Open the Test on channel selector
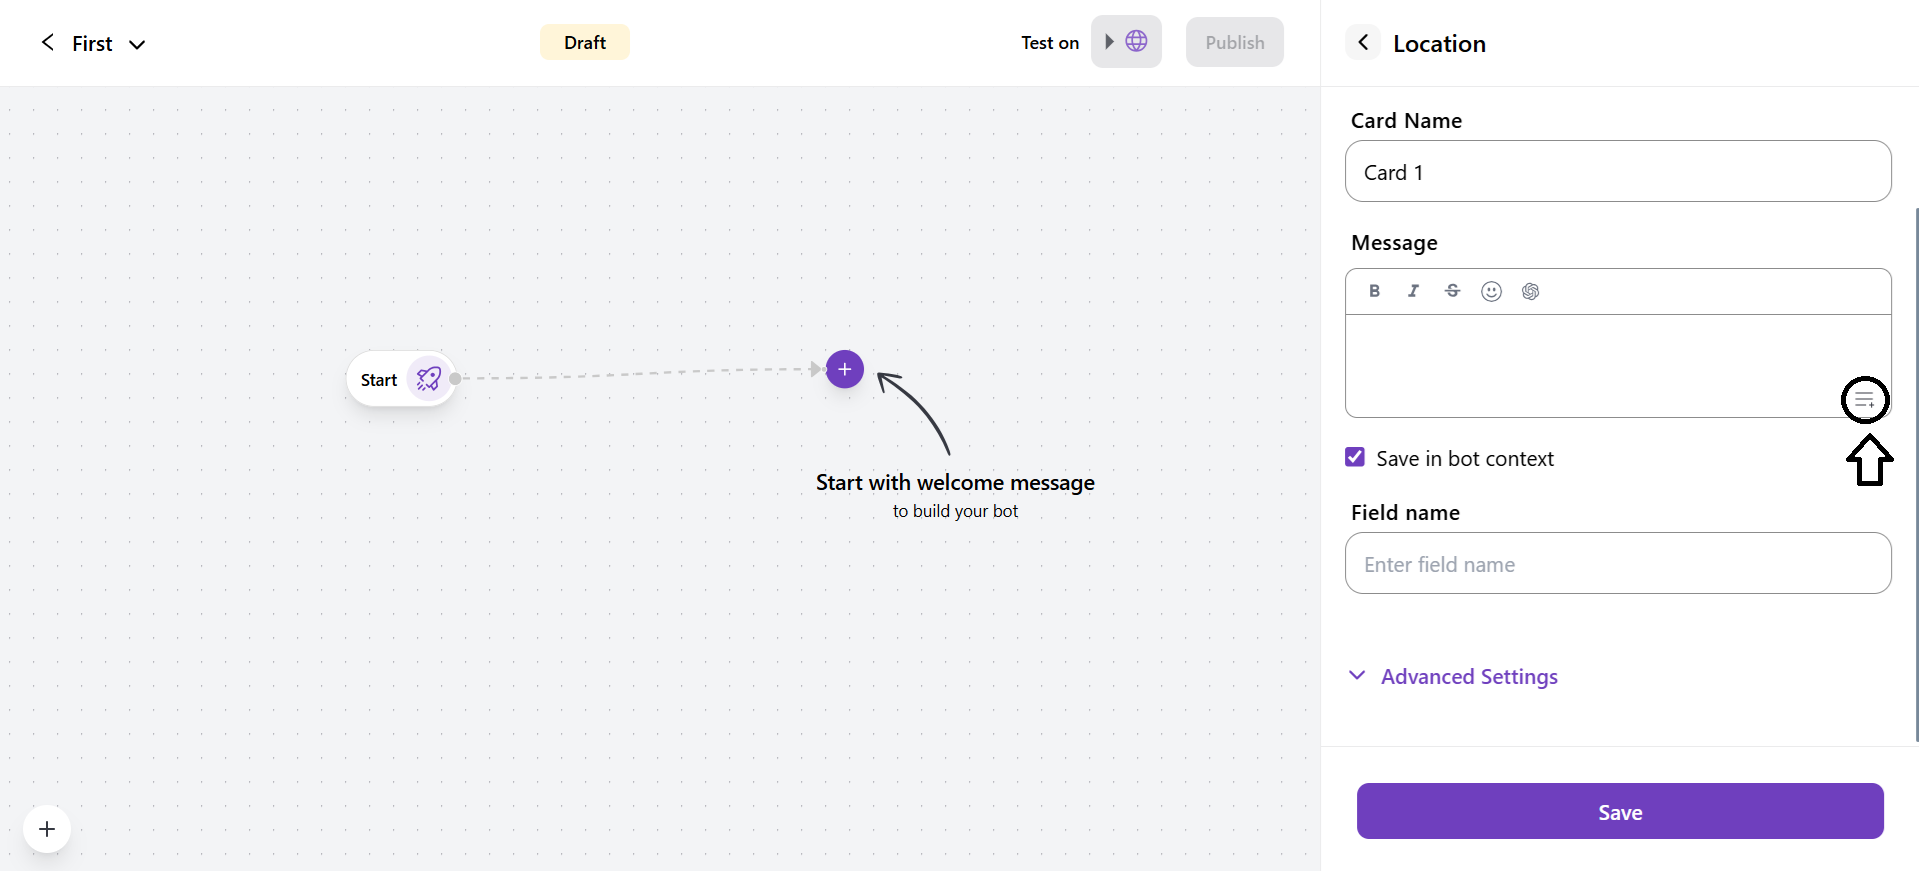 pyautogui.click(x=1126, y=42)
